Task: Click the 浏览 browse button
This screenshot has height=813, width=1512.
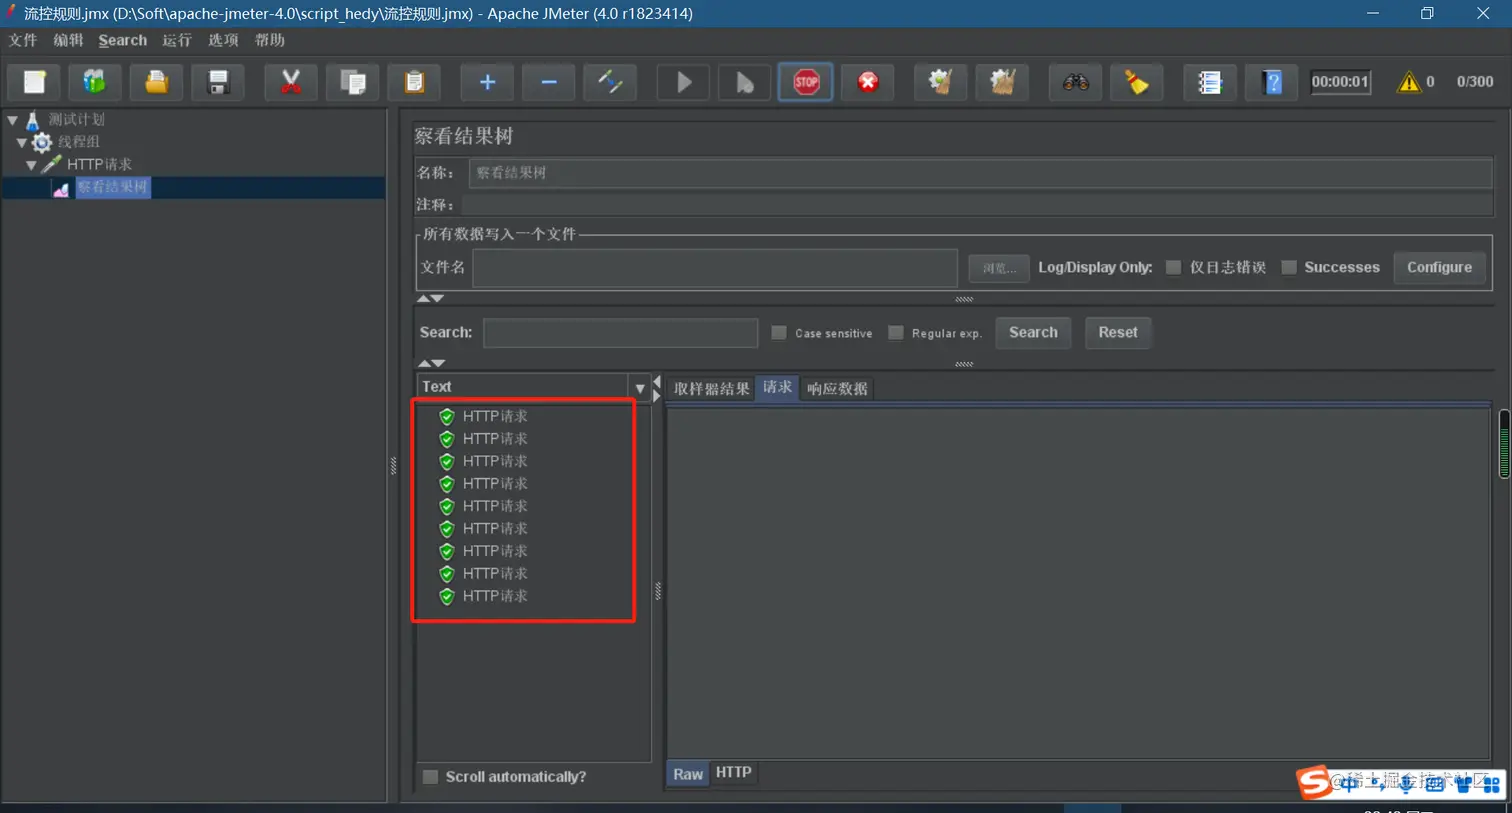Action: pyautogui.click(x=999, y=268)
